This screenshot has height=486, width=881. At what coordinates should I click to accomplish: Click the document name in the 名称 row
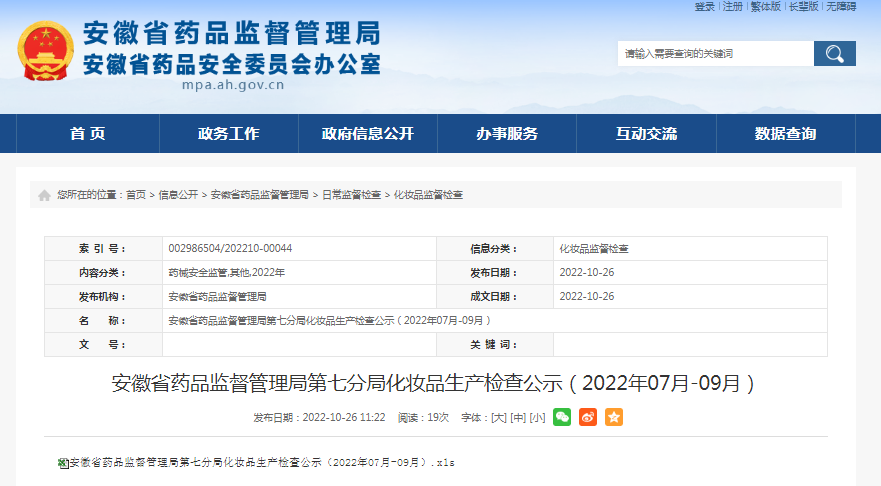330,321
